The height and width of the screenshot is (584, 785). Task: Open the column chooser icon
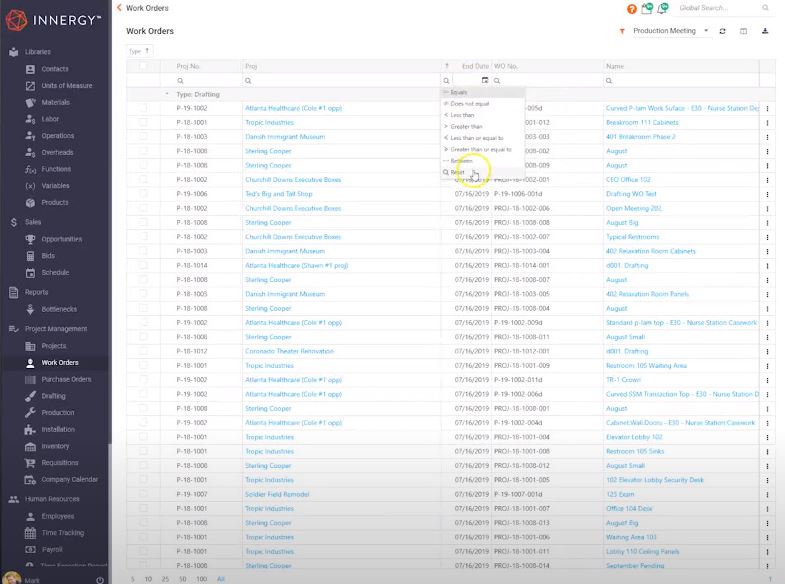(743, 31)
